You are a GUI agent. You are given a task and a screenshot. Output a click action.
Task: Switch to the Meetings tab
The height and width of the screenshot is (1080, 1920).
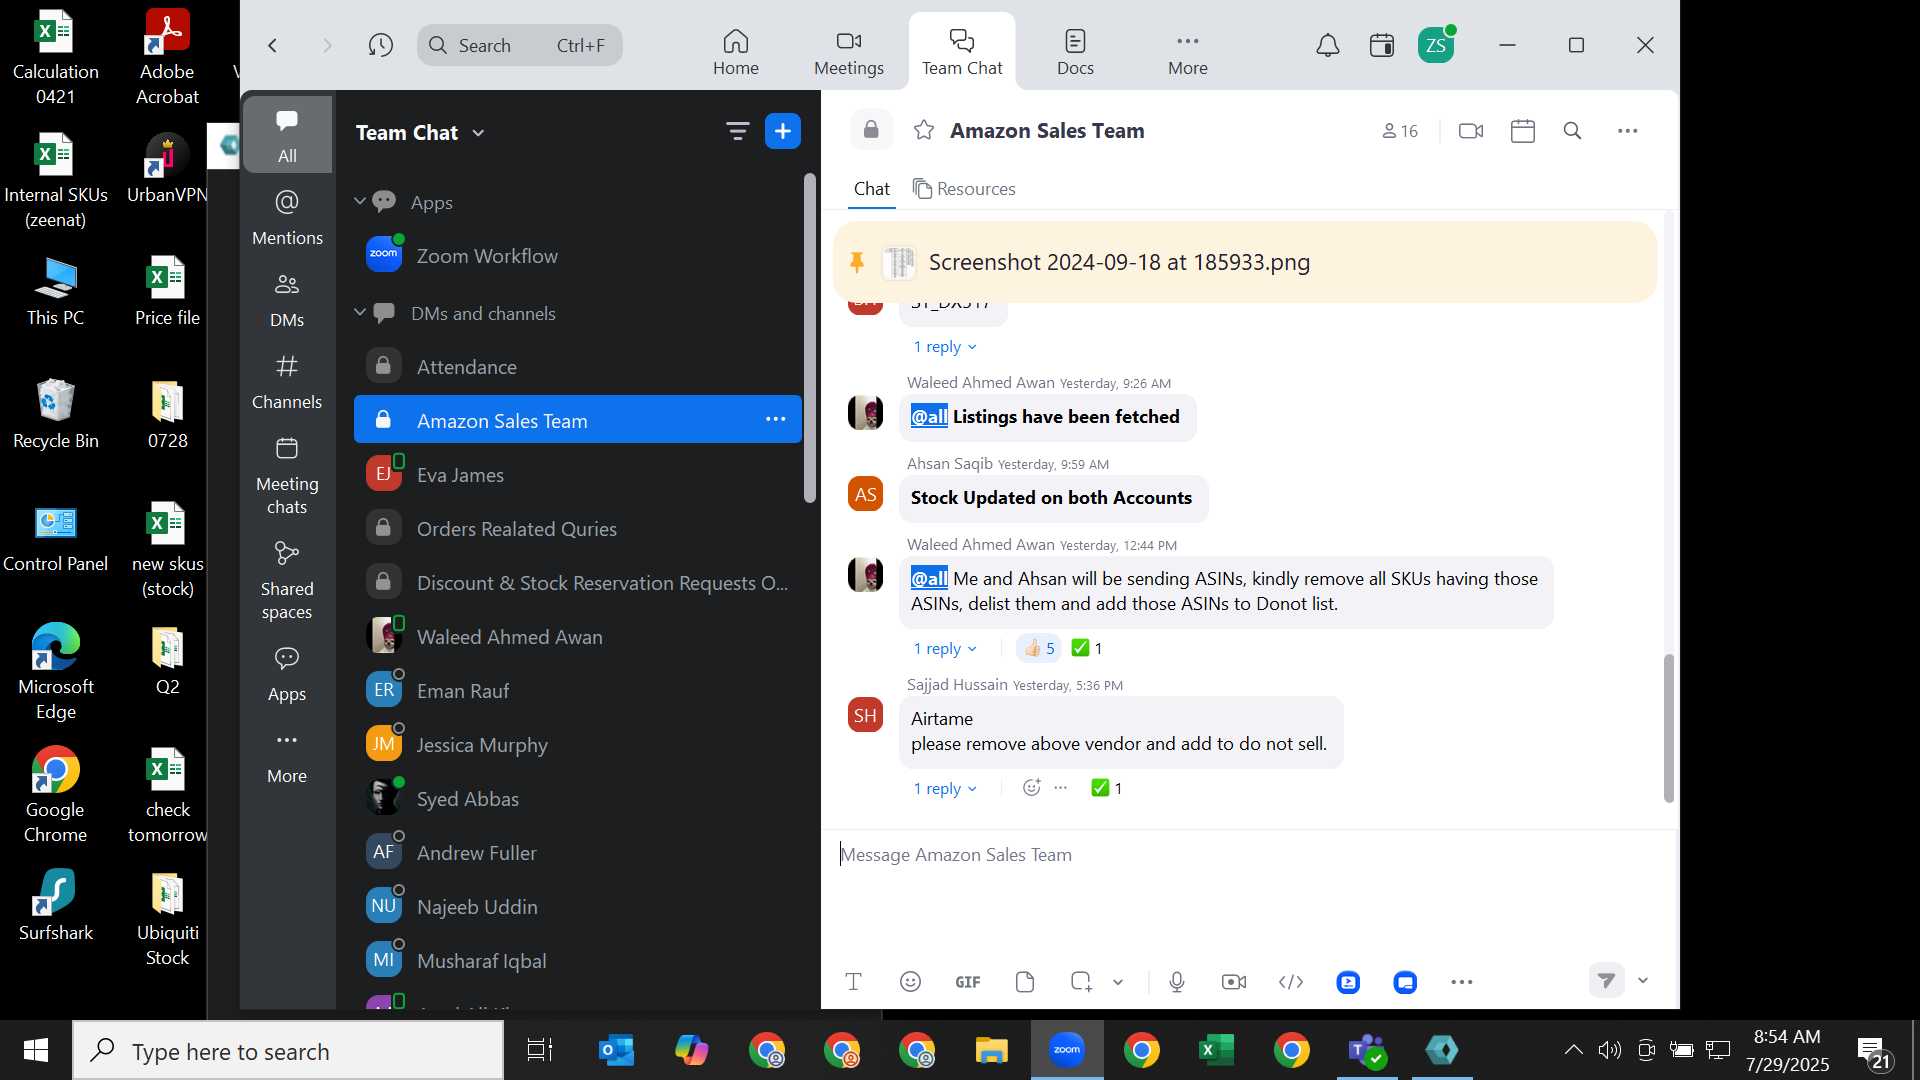(848, 52)
